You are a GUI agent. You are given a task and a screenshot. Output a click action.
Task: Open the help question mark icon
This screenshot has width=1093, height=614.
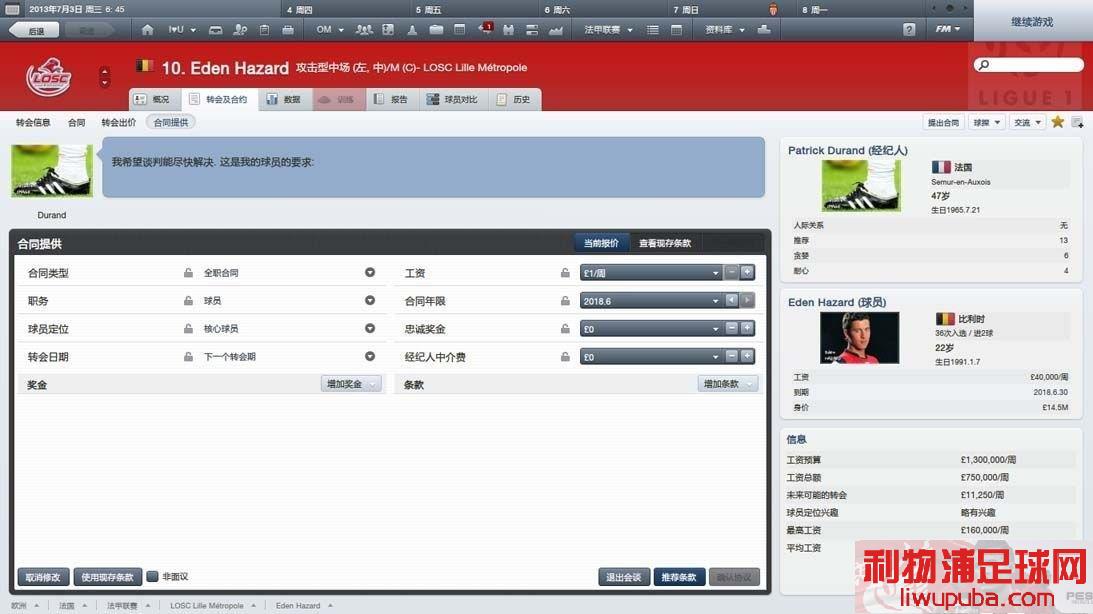(909, 29)
